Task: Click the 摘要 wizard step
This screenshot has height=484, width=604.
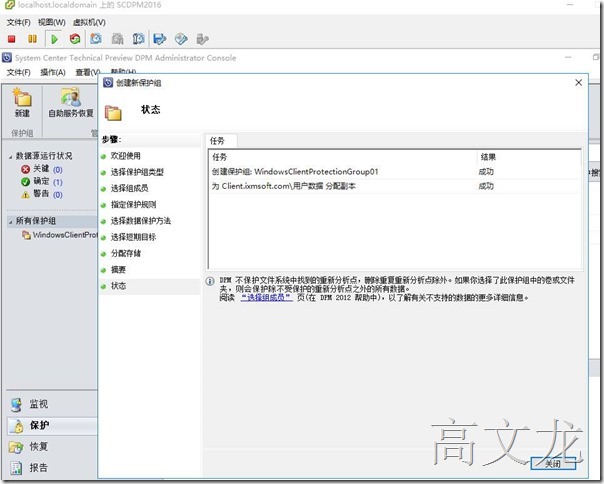Action: [x=118, y=269]
